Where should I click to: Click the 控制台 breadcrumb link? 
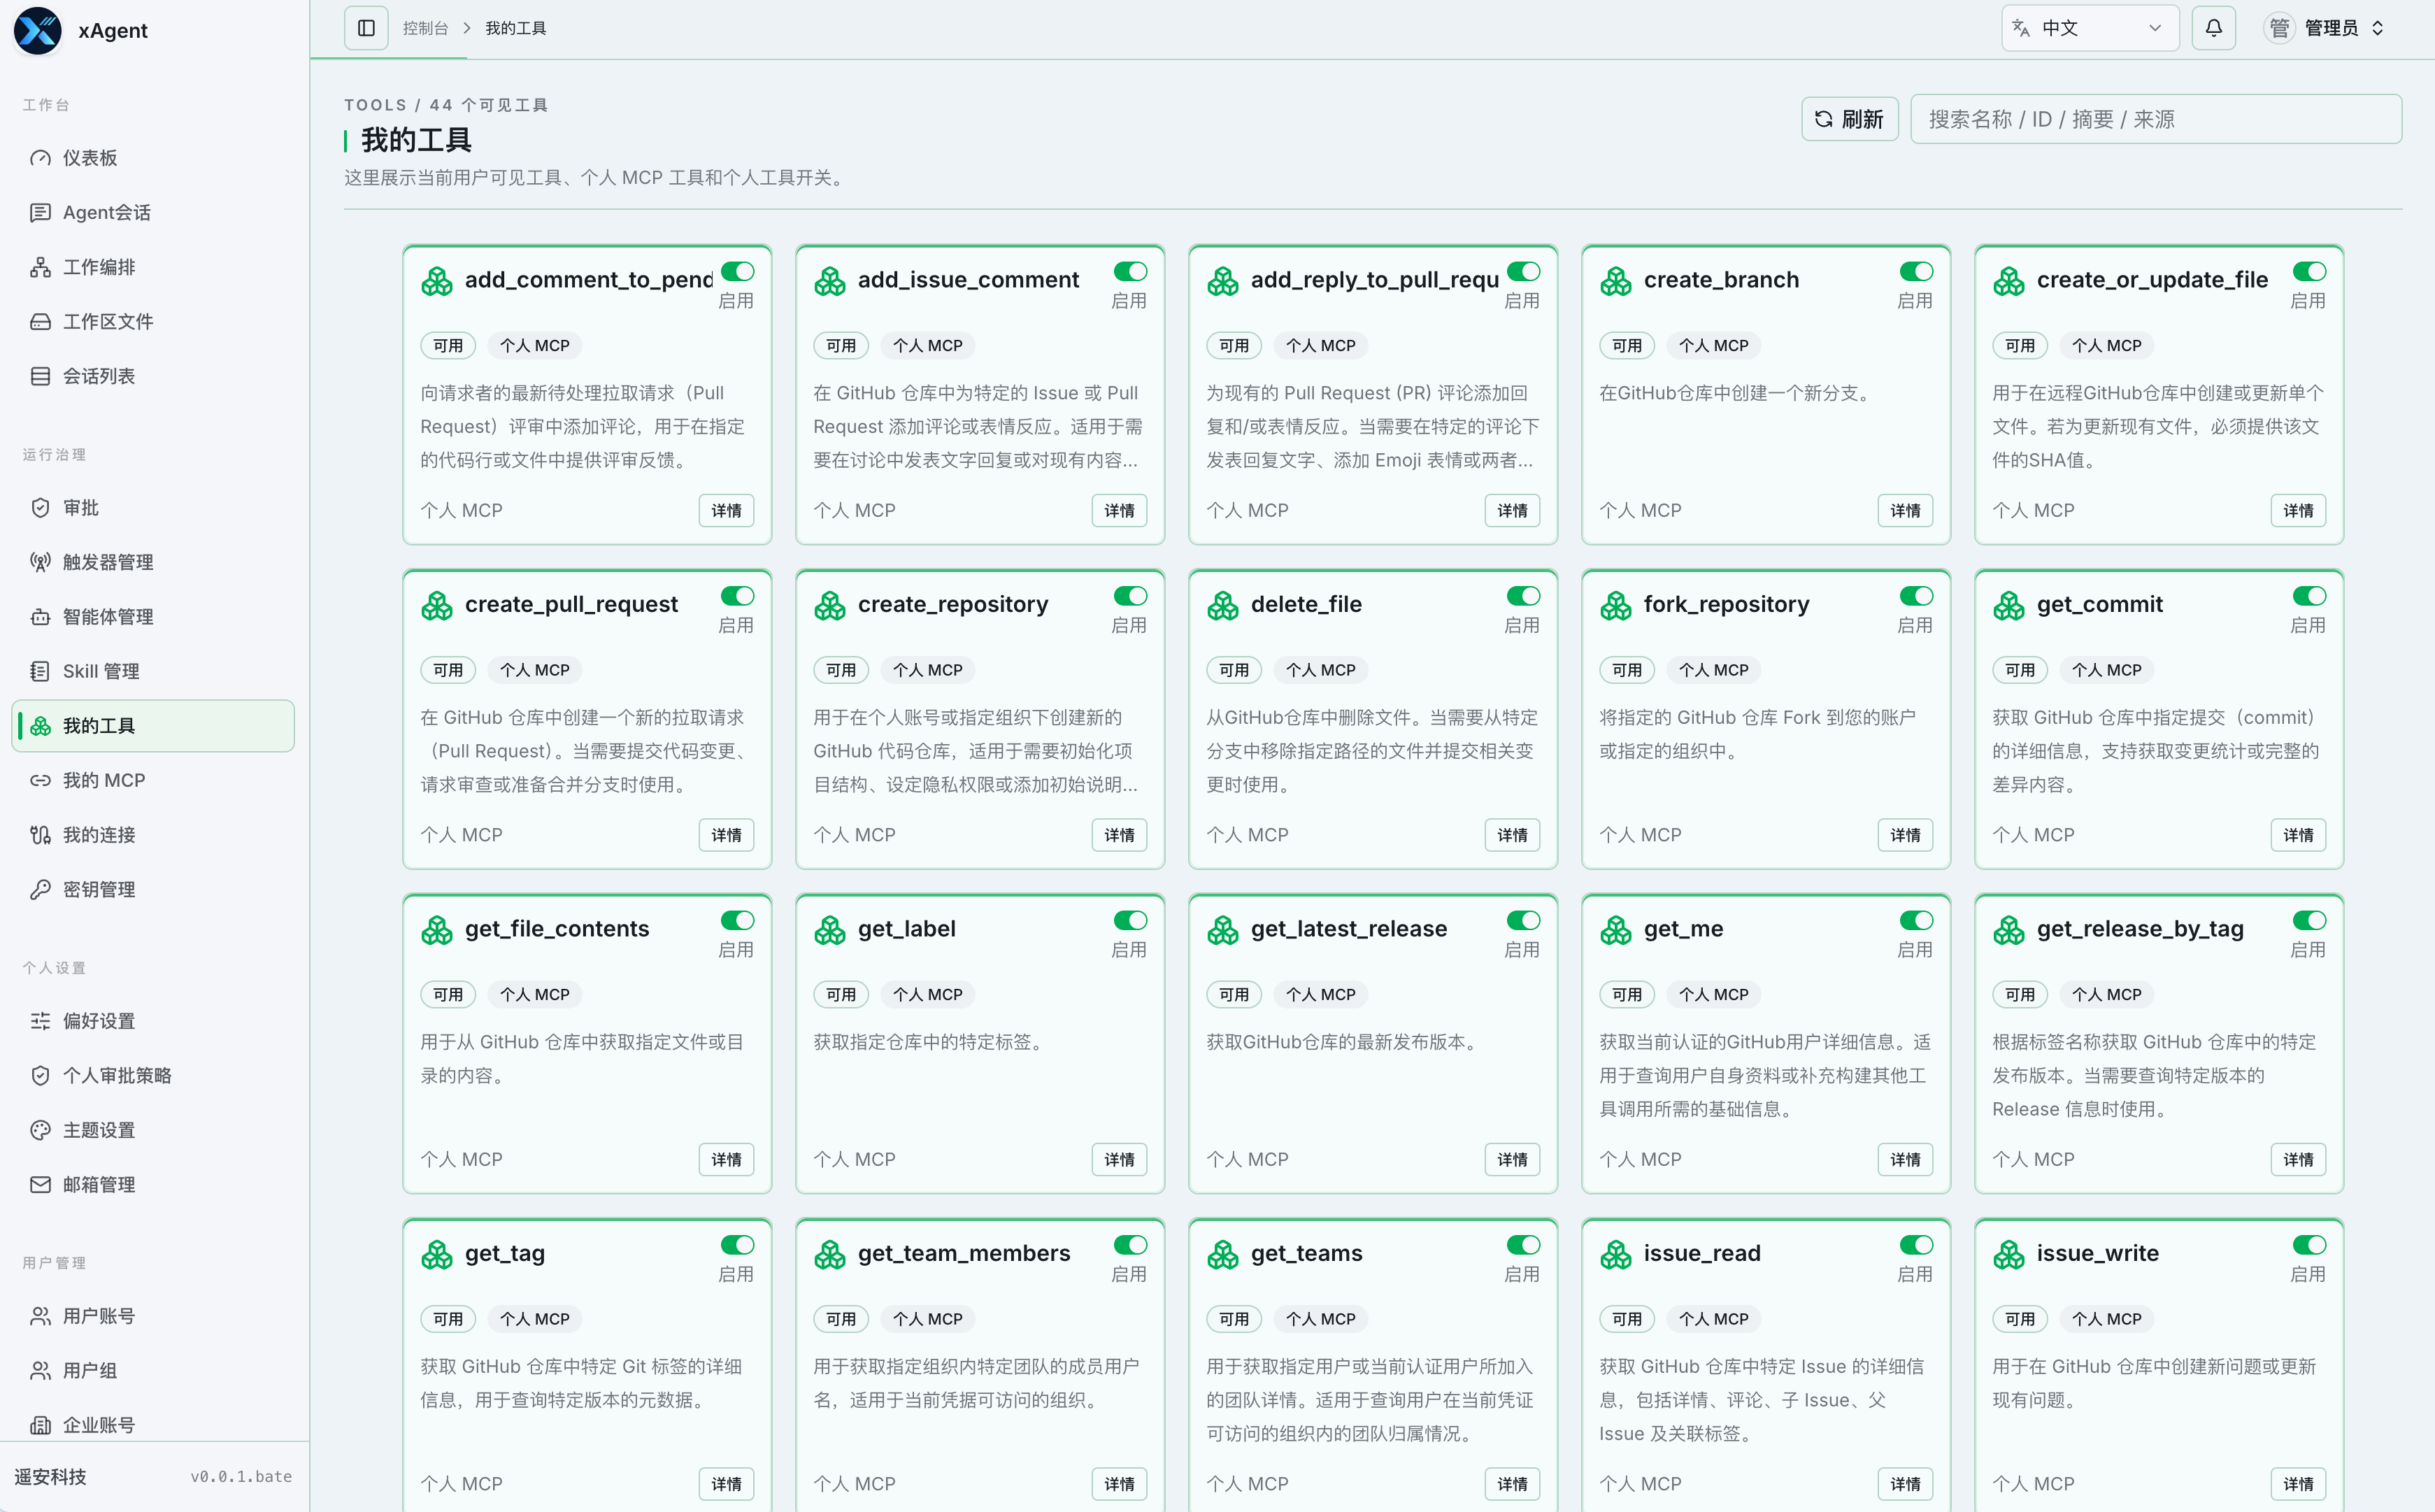[425, 28]
